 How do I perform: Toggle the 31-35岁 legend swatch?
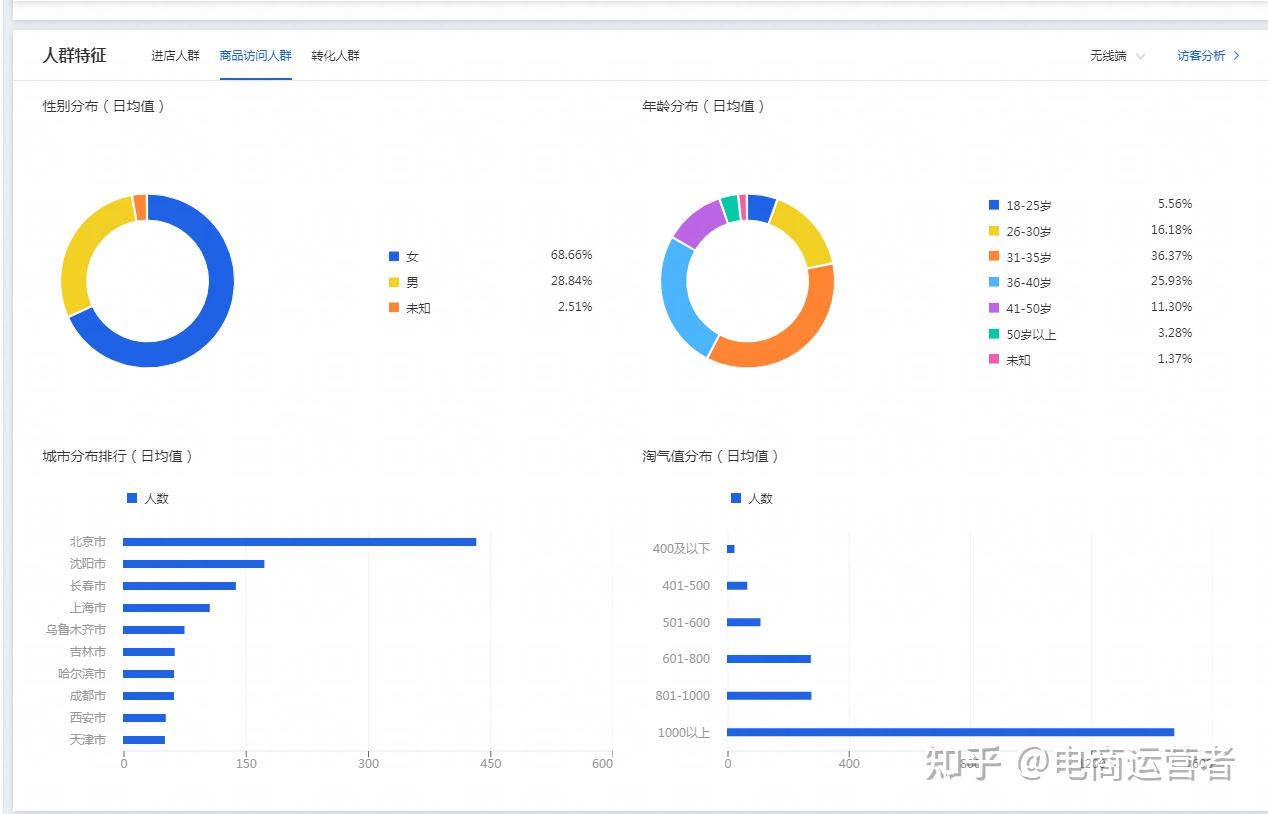994,256
